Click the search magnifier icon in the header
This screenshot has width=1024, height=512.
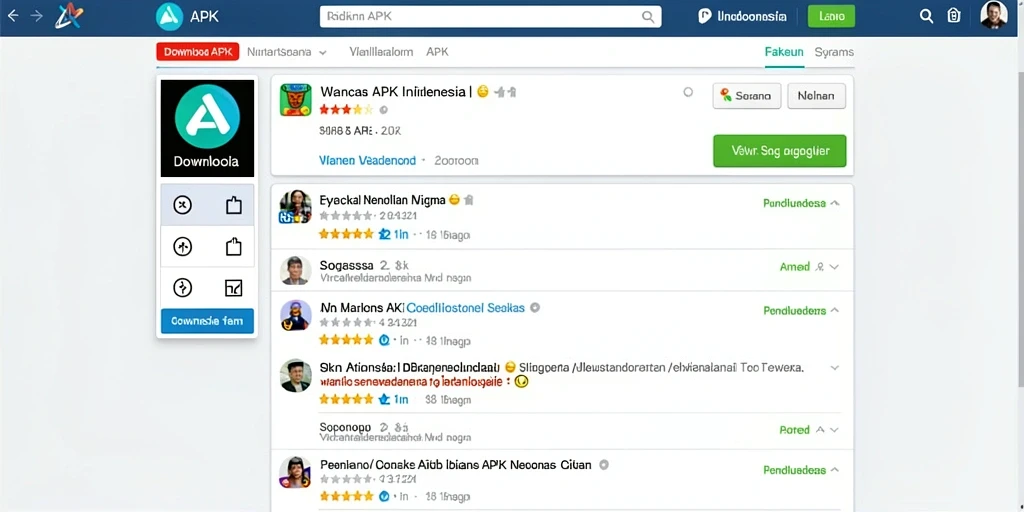tap(926, 16)
